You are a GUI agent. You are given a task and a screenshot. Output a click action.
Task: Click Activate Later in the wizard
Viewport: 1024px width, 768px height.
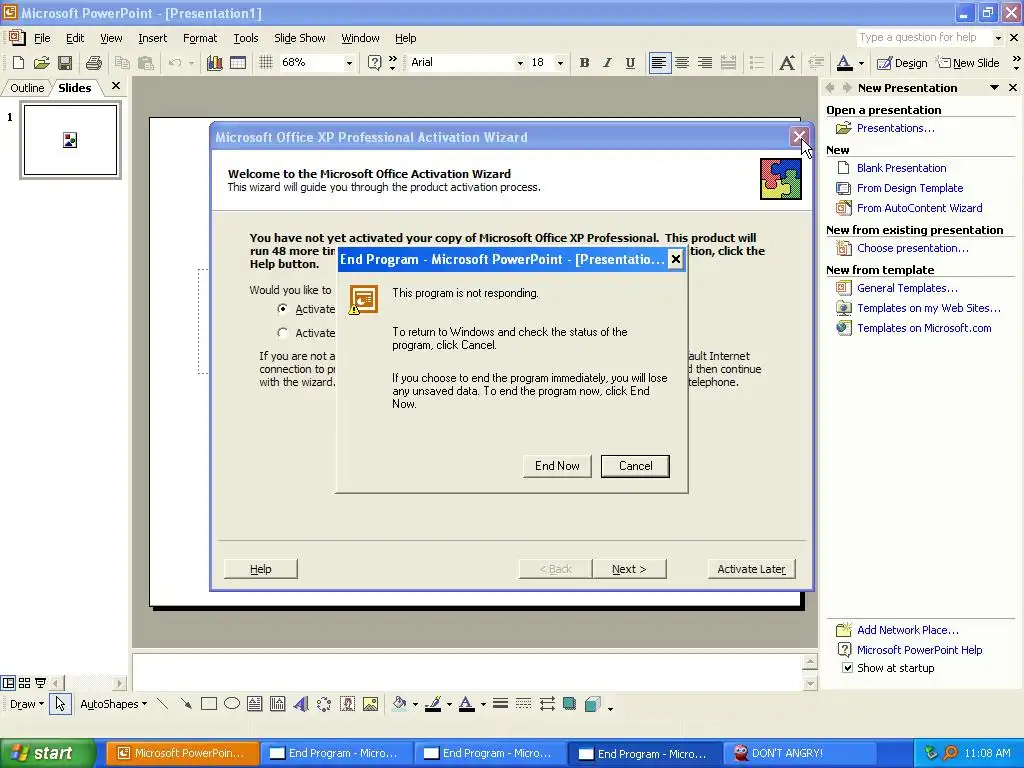[x=751, y=569]
